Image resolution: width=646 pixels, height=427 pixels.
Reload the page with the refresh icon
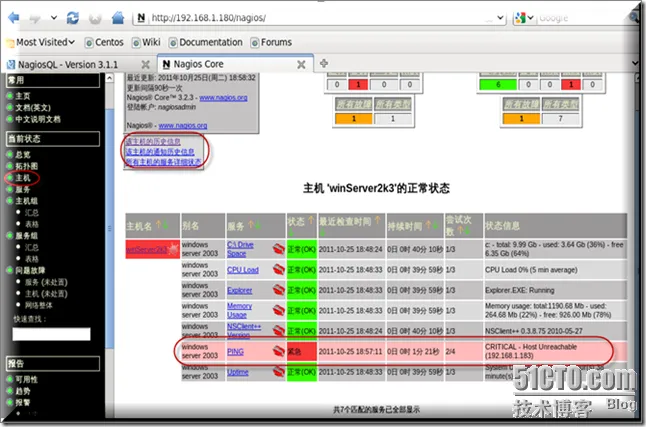click(x=73, y=18)
